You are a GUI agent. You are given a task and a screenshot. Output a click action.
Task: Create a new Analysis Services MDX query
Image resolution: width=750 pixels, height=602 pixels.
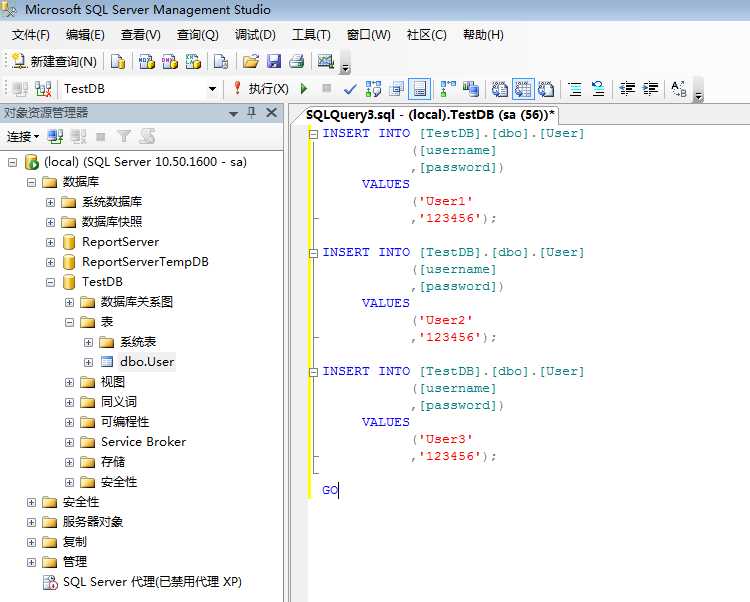tap(147, 62)
